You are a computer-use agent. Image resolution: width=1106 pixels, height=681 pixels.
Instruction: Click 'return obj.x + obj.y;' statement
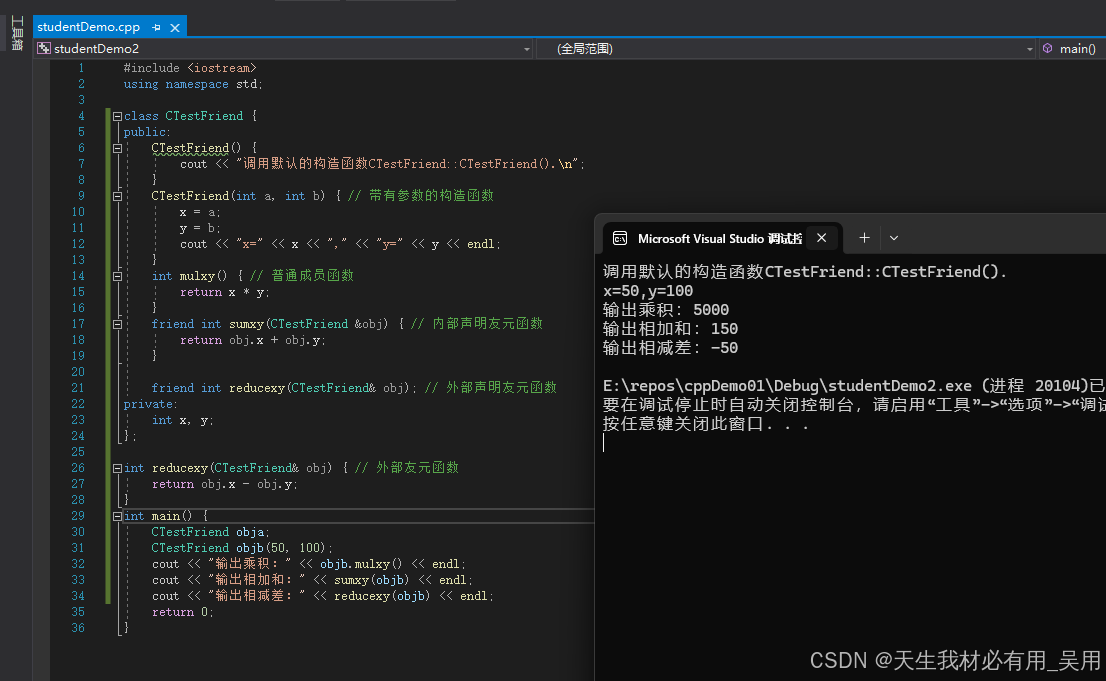pyautogui.click(x=253, y=340)
